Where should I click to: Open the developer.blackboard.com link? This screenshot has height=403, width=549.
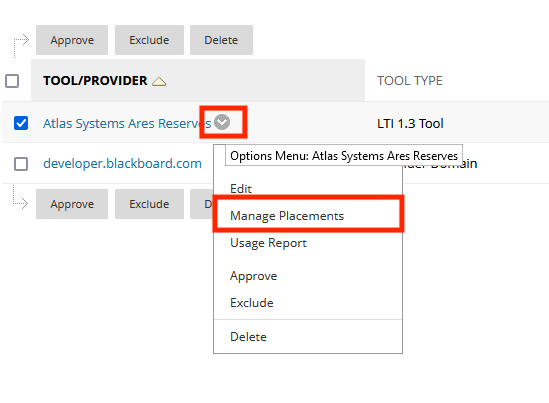point(122,164)
